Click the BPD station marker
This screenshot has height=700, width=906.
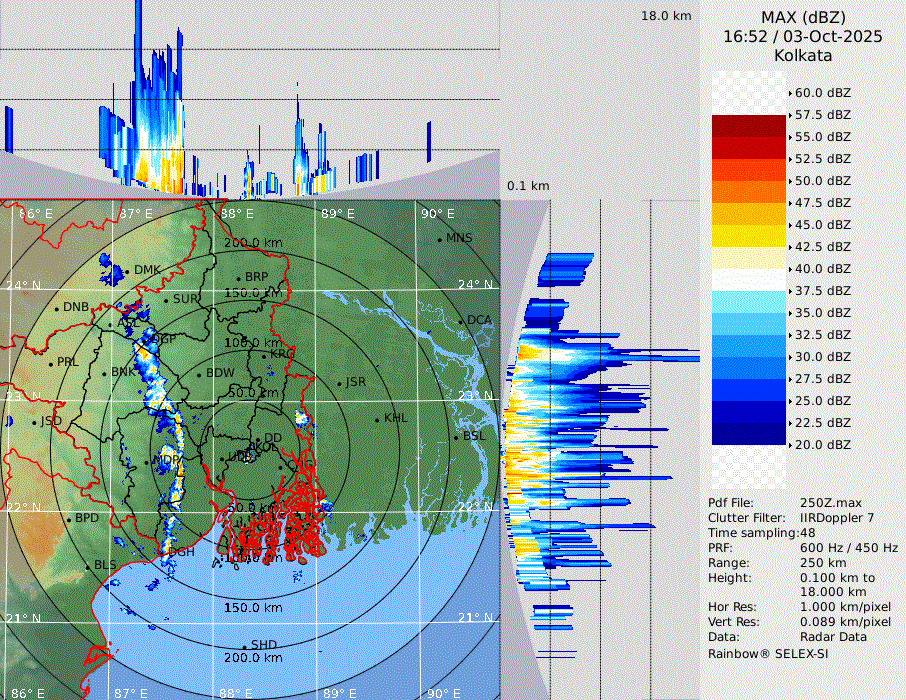[x=68, y=519]
